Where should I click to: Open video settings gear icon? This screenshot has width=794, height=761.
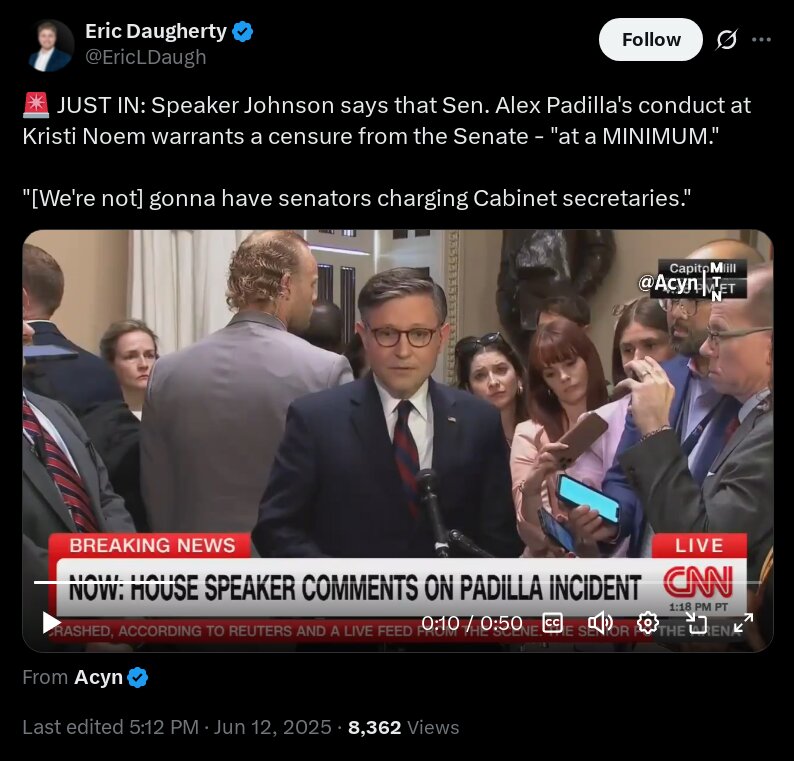(648, 623)
